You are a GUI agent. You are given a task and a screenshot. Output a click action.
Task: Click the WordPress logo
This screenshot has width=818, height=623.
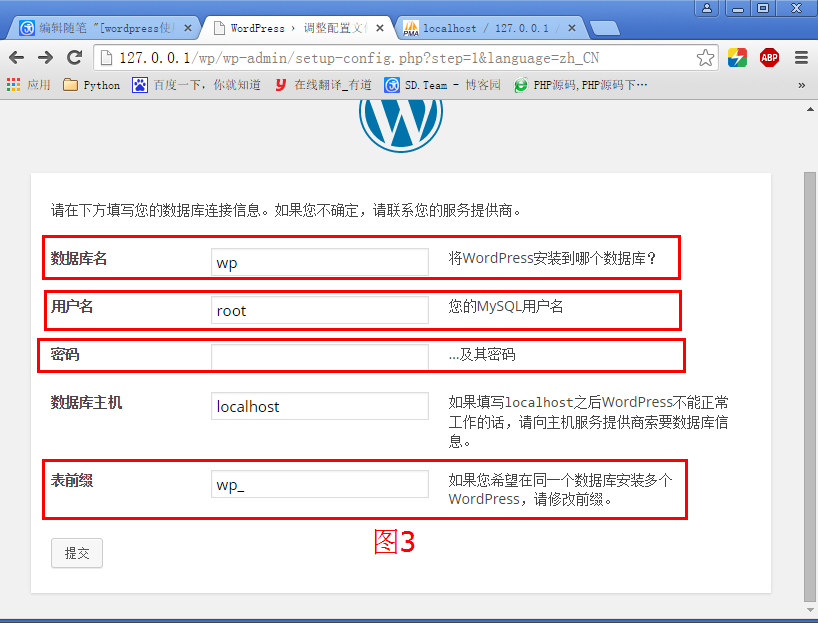tap(401, 125)
